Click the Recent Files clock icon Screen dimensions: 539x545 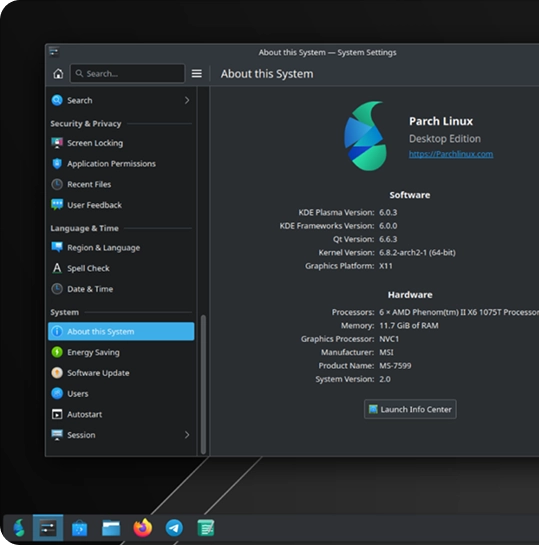tap(57, 185)
